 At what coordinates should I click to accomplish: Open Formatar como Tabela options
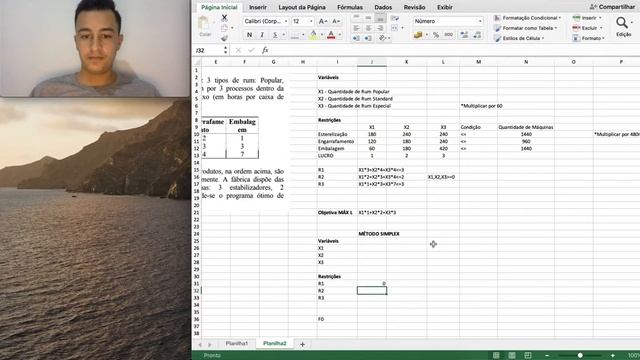click(x=526, y=28)
